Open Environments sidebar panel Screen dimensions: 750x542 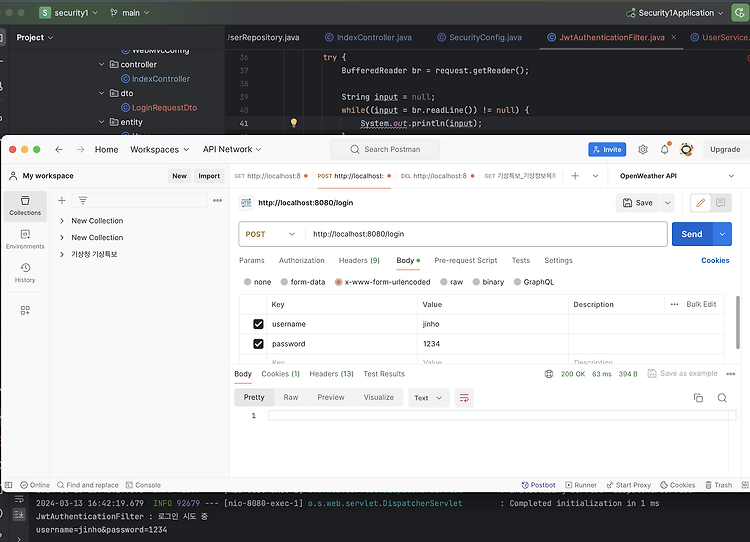coord(25,239)
